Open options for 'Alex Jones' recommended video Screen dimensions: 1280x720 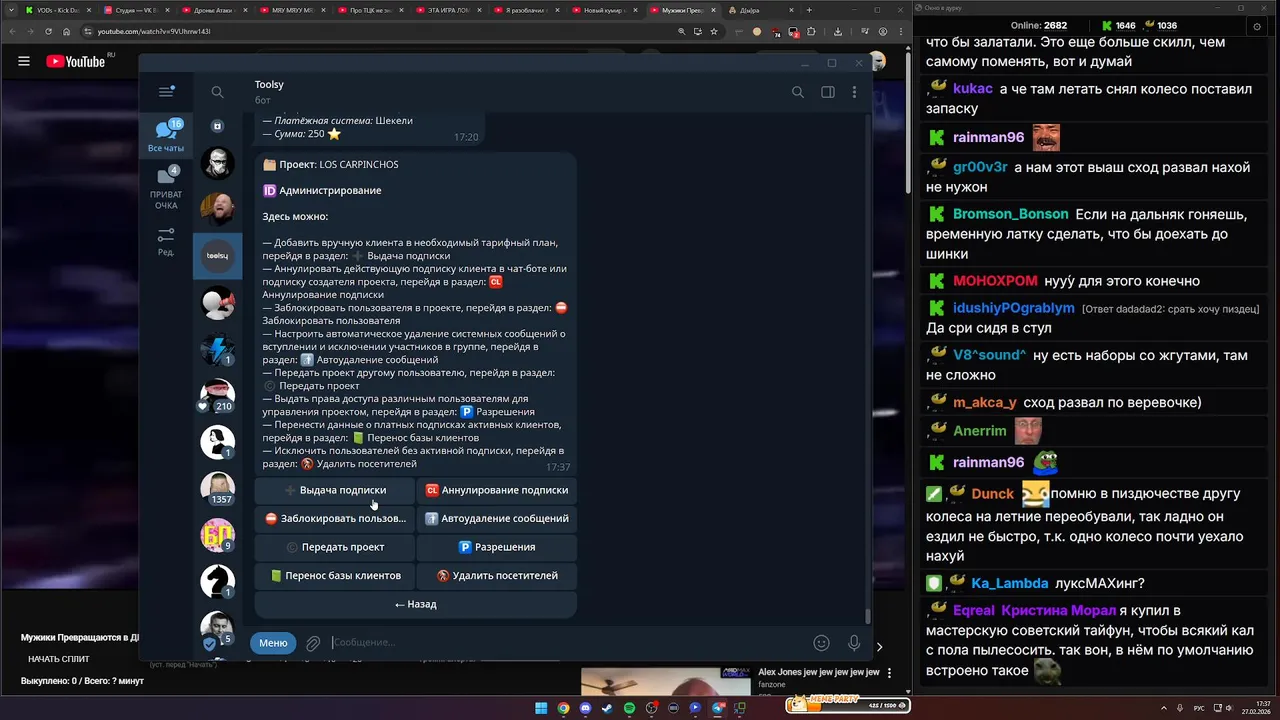click(890, 673)
